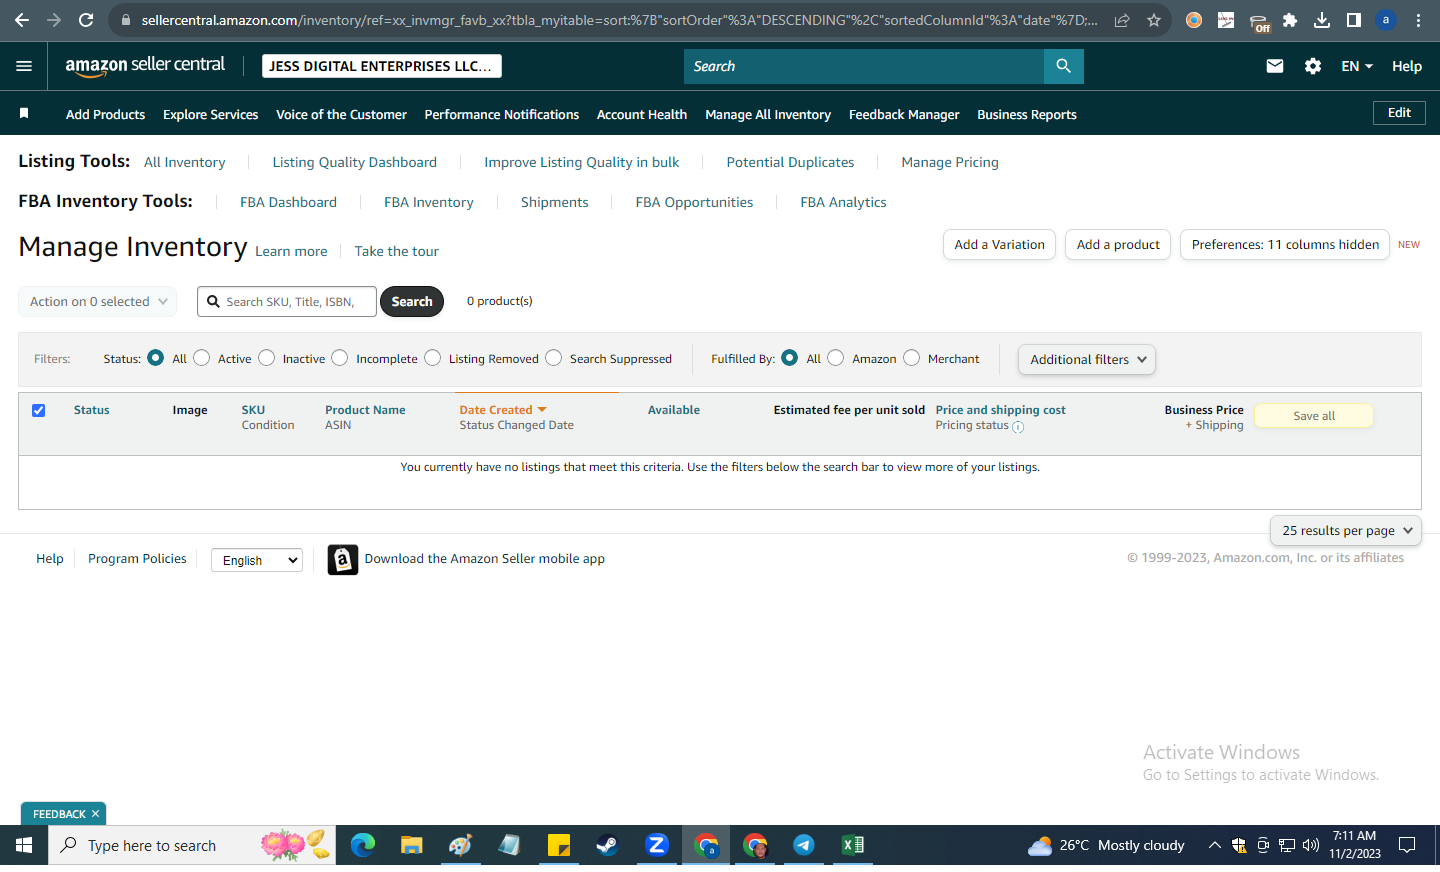Viewport: 1440px width, 872px height.
Task: Select Status filter All
Action: [x=156, y=358]
